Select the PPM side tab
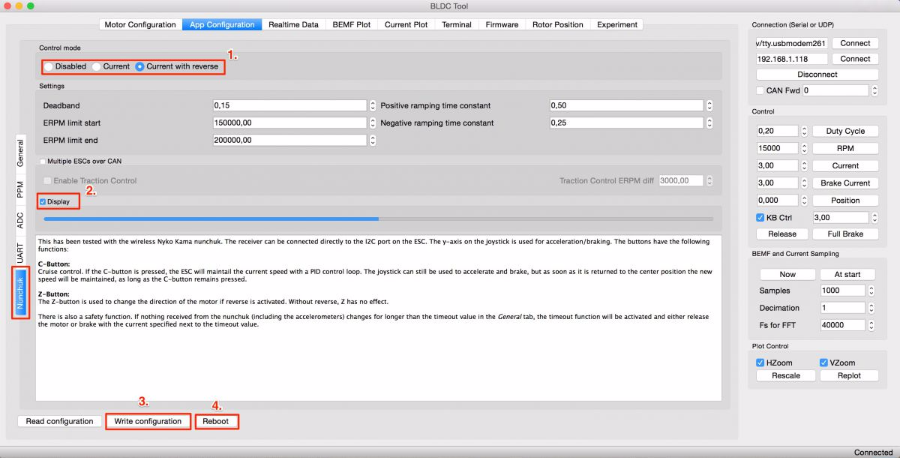The image size is (900, 458). (x=20, y=189)
